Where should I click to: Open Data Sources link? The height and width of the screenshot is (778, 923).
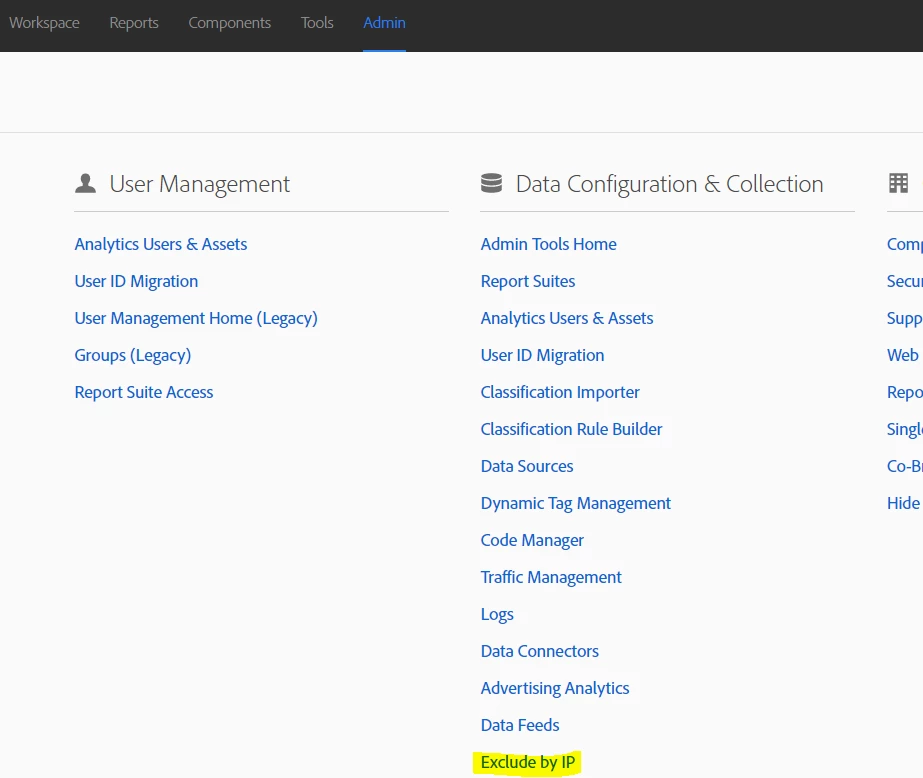(527, 466)
